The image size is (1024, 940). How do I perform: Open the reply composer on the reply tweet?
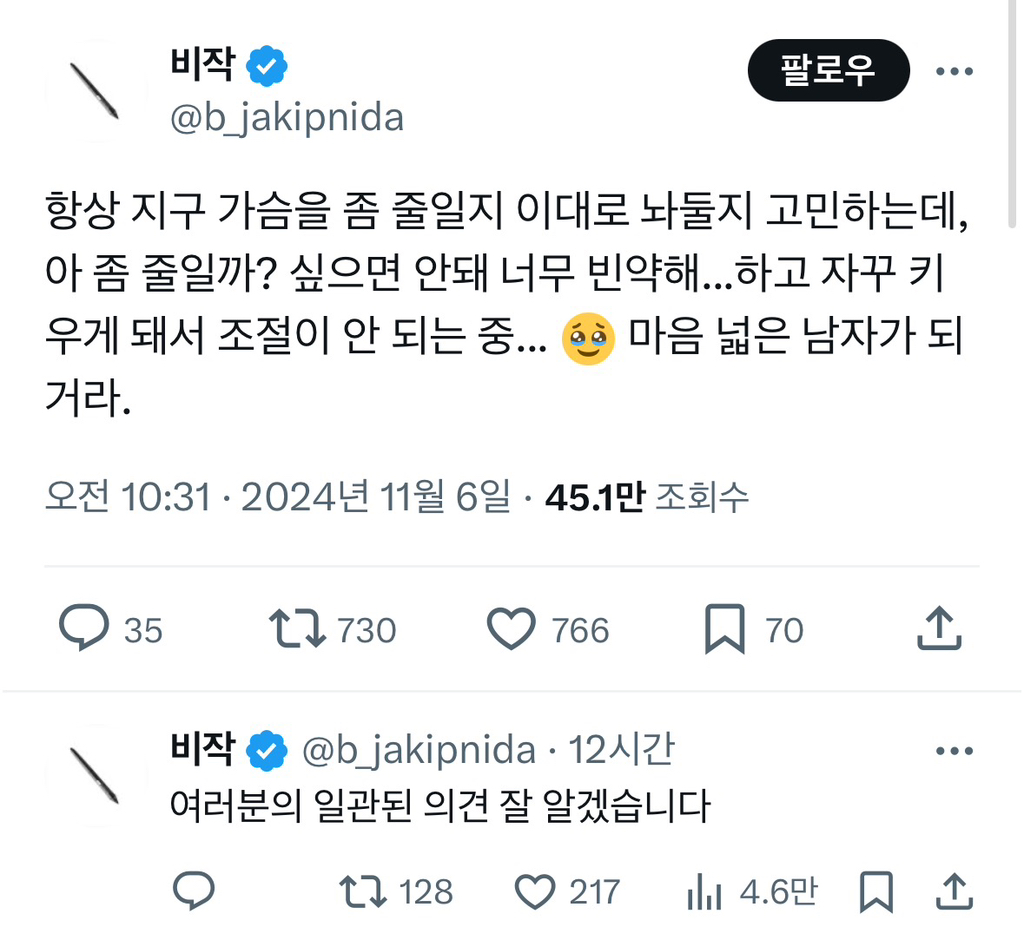196,893
